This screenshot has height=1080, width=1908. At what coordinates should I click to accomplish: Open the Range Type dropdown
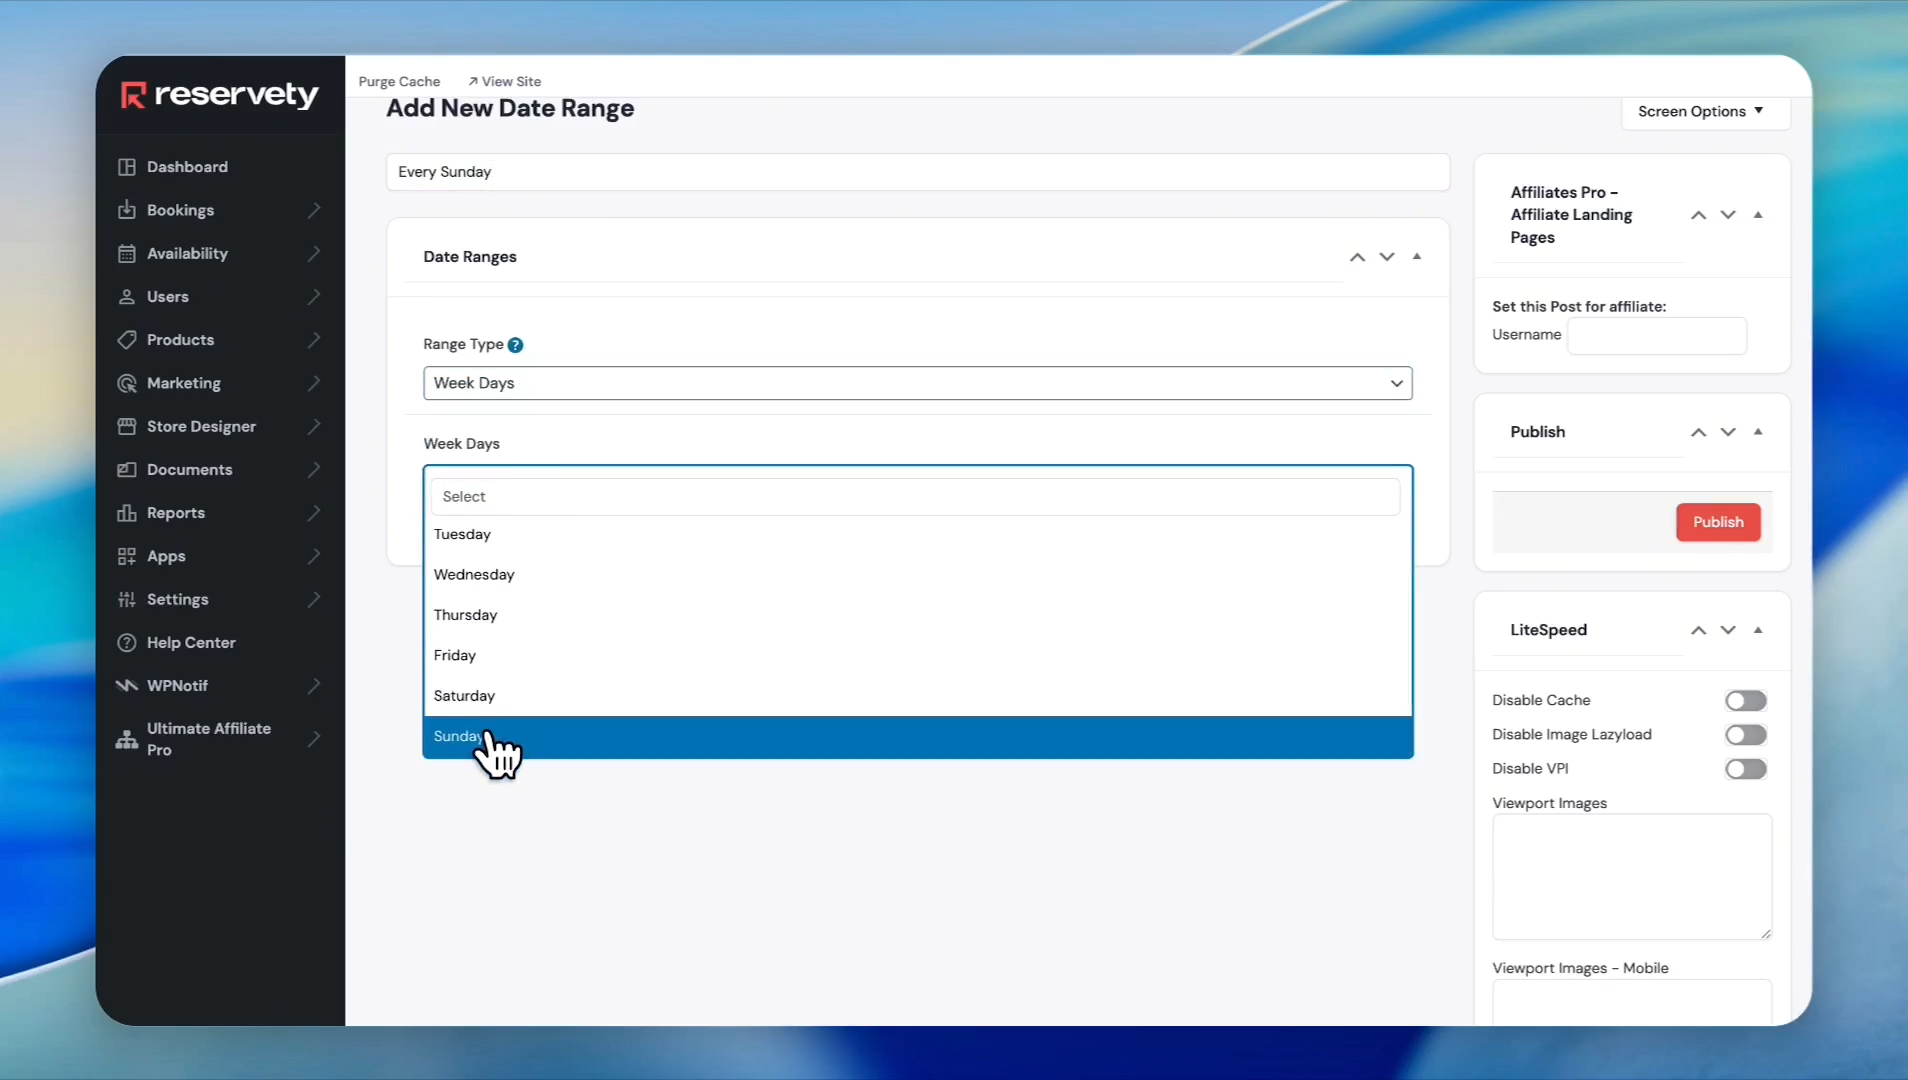[917, 383]
